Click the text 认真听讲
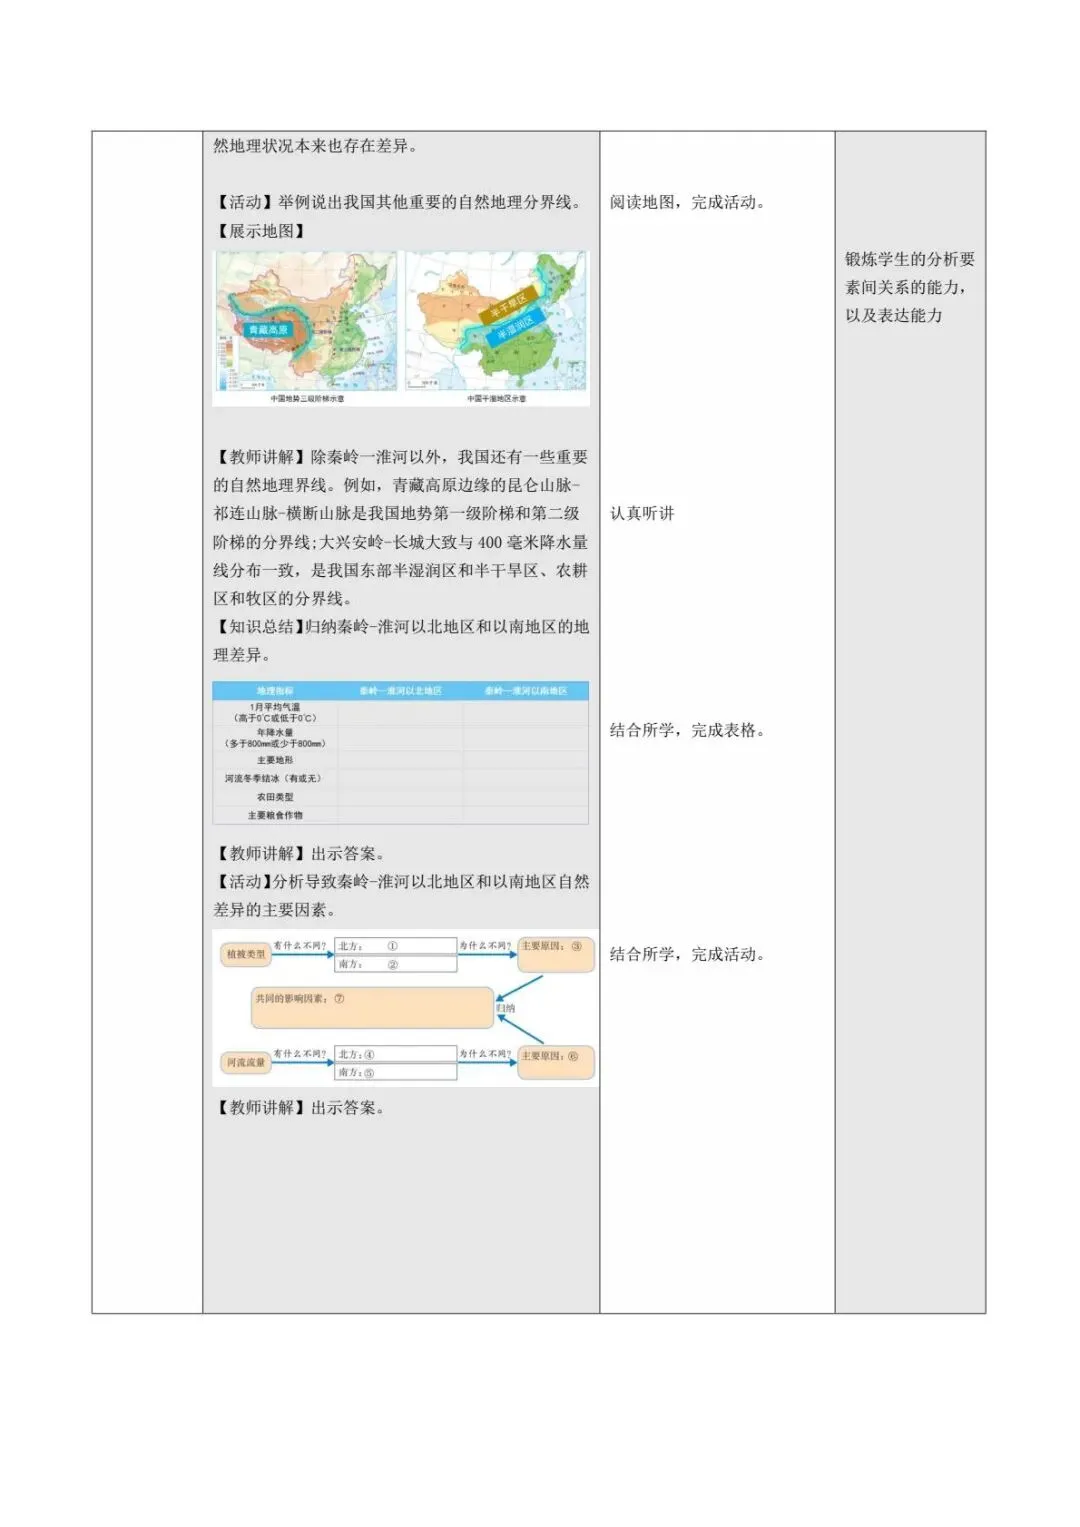Image resolution: width=1080 pixels, height=1527 pixels. [642, 513]
